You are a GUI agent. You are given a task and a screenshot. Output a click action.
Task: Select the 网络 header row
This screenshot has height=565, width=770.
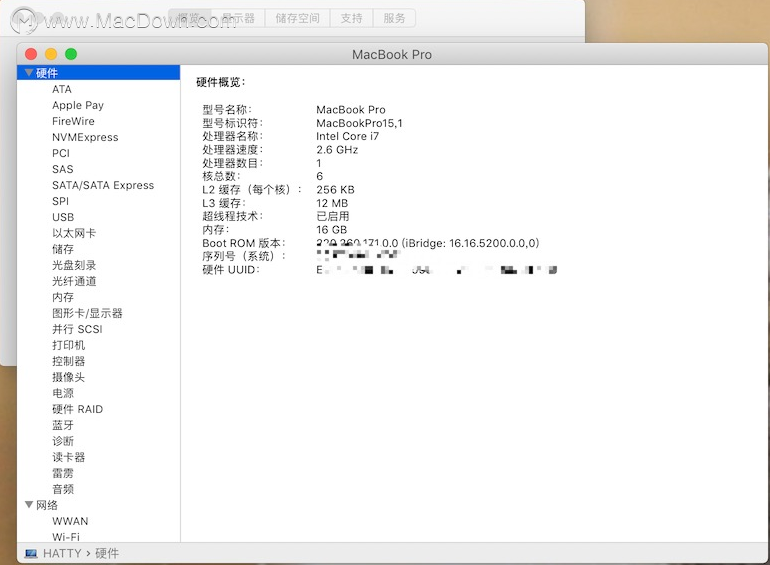98,505
